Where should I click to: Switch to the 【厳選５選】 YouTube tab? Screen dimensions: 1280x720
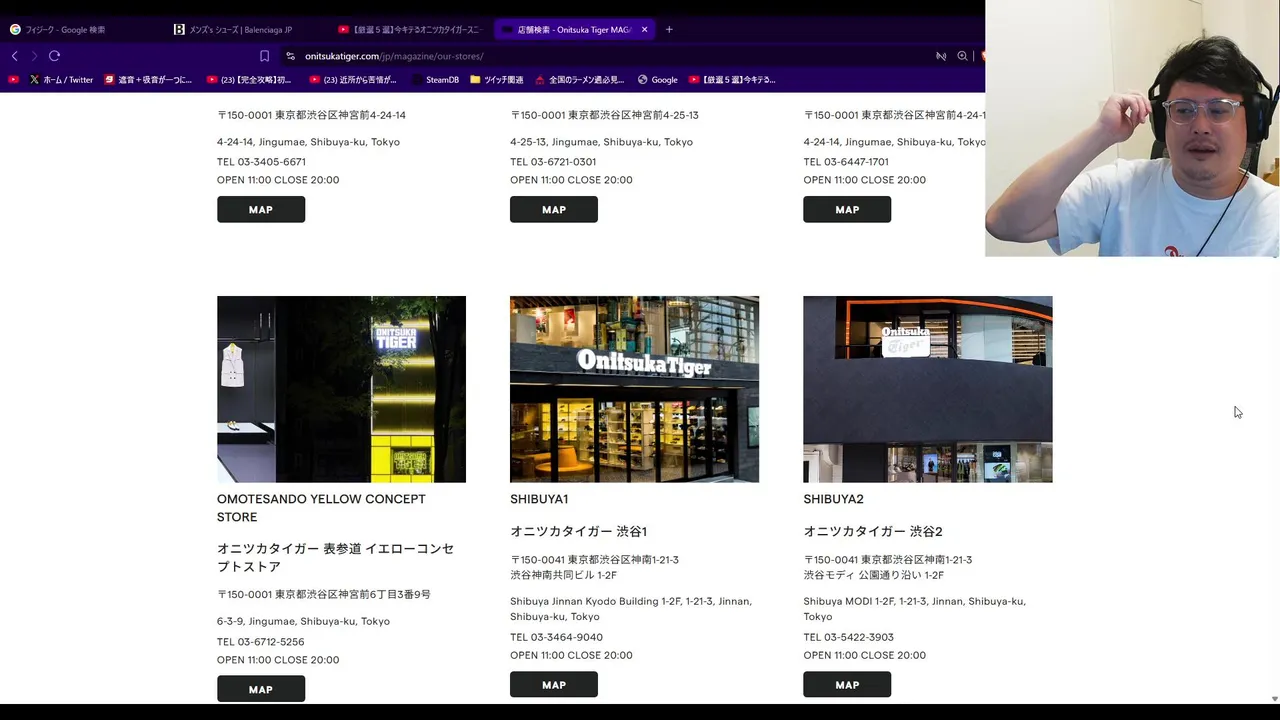pyautogui.click(x=411, y=29)
